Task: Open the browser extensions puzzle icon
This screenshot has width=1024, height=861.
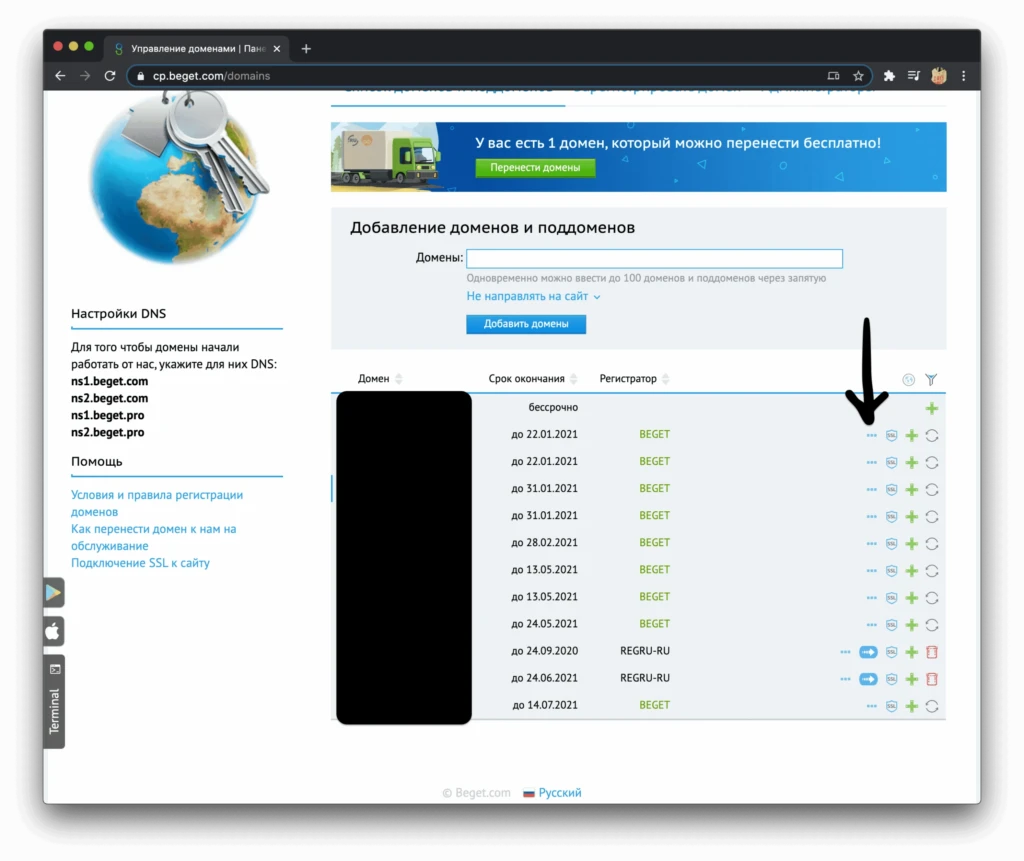Action: pos(889,76)
